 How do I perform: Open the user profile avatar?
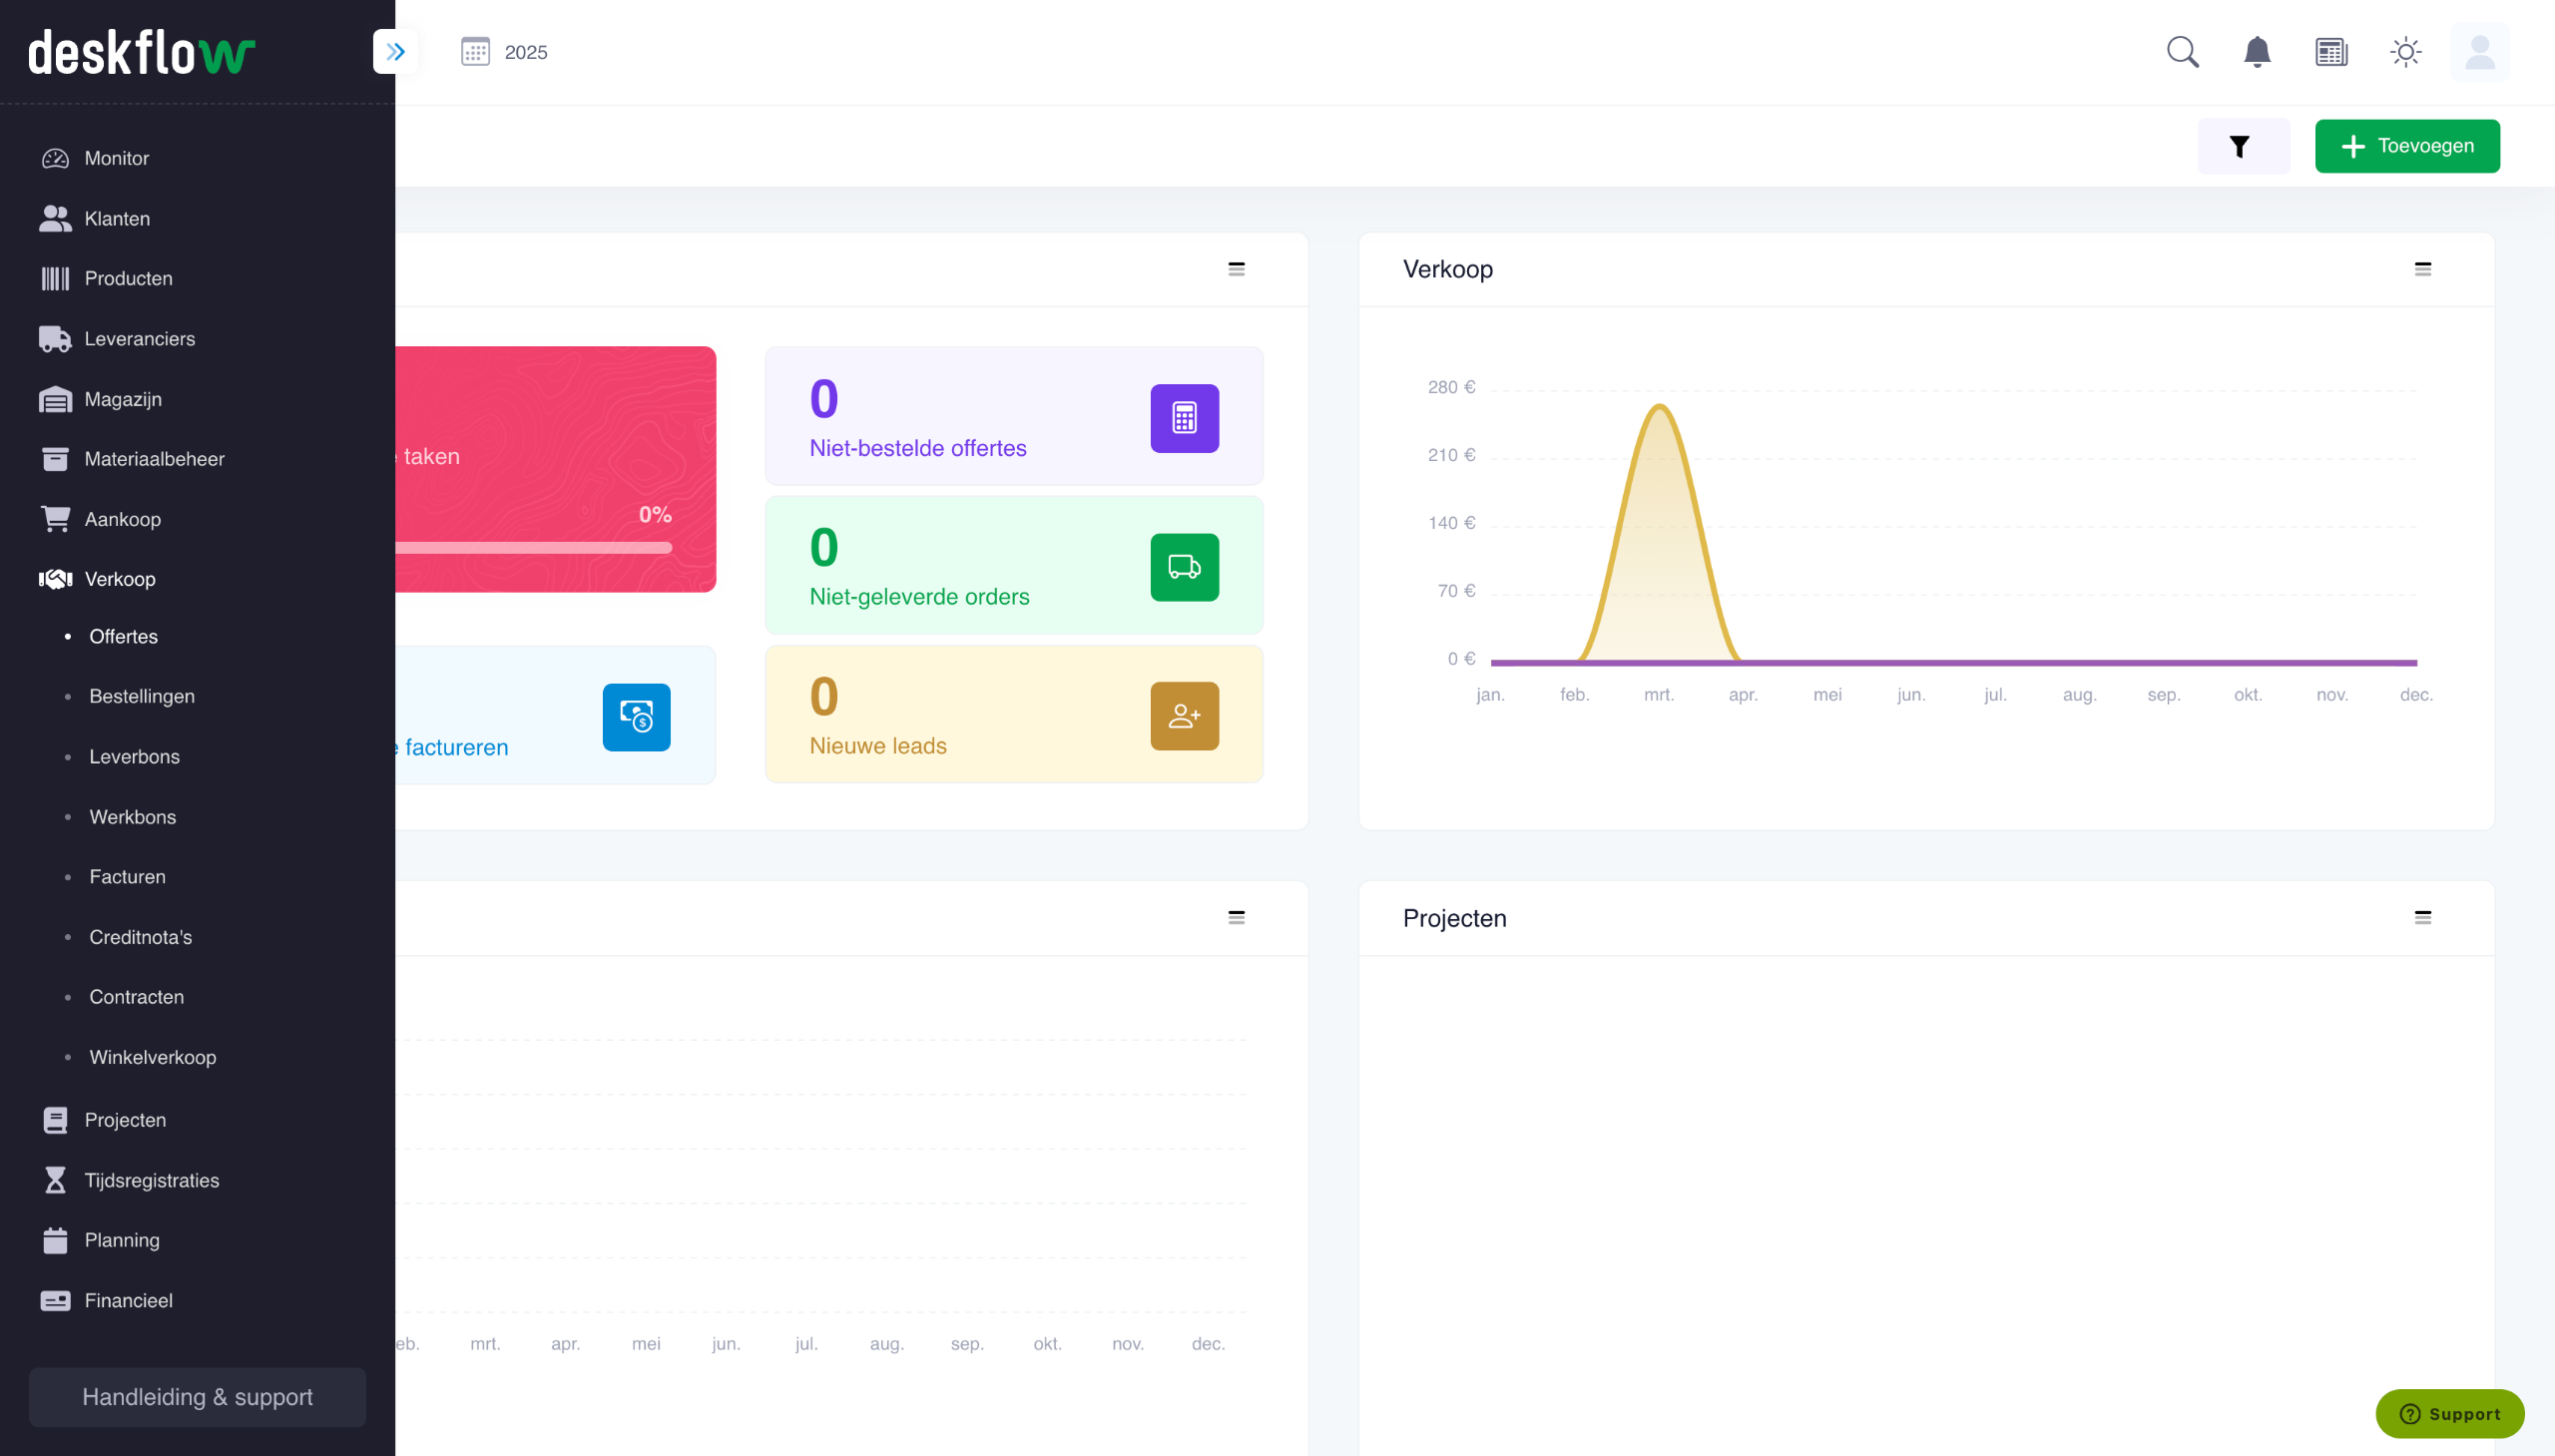coord(2479,52)
